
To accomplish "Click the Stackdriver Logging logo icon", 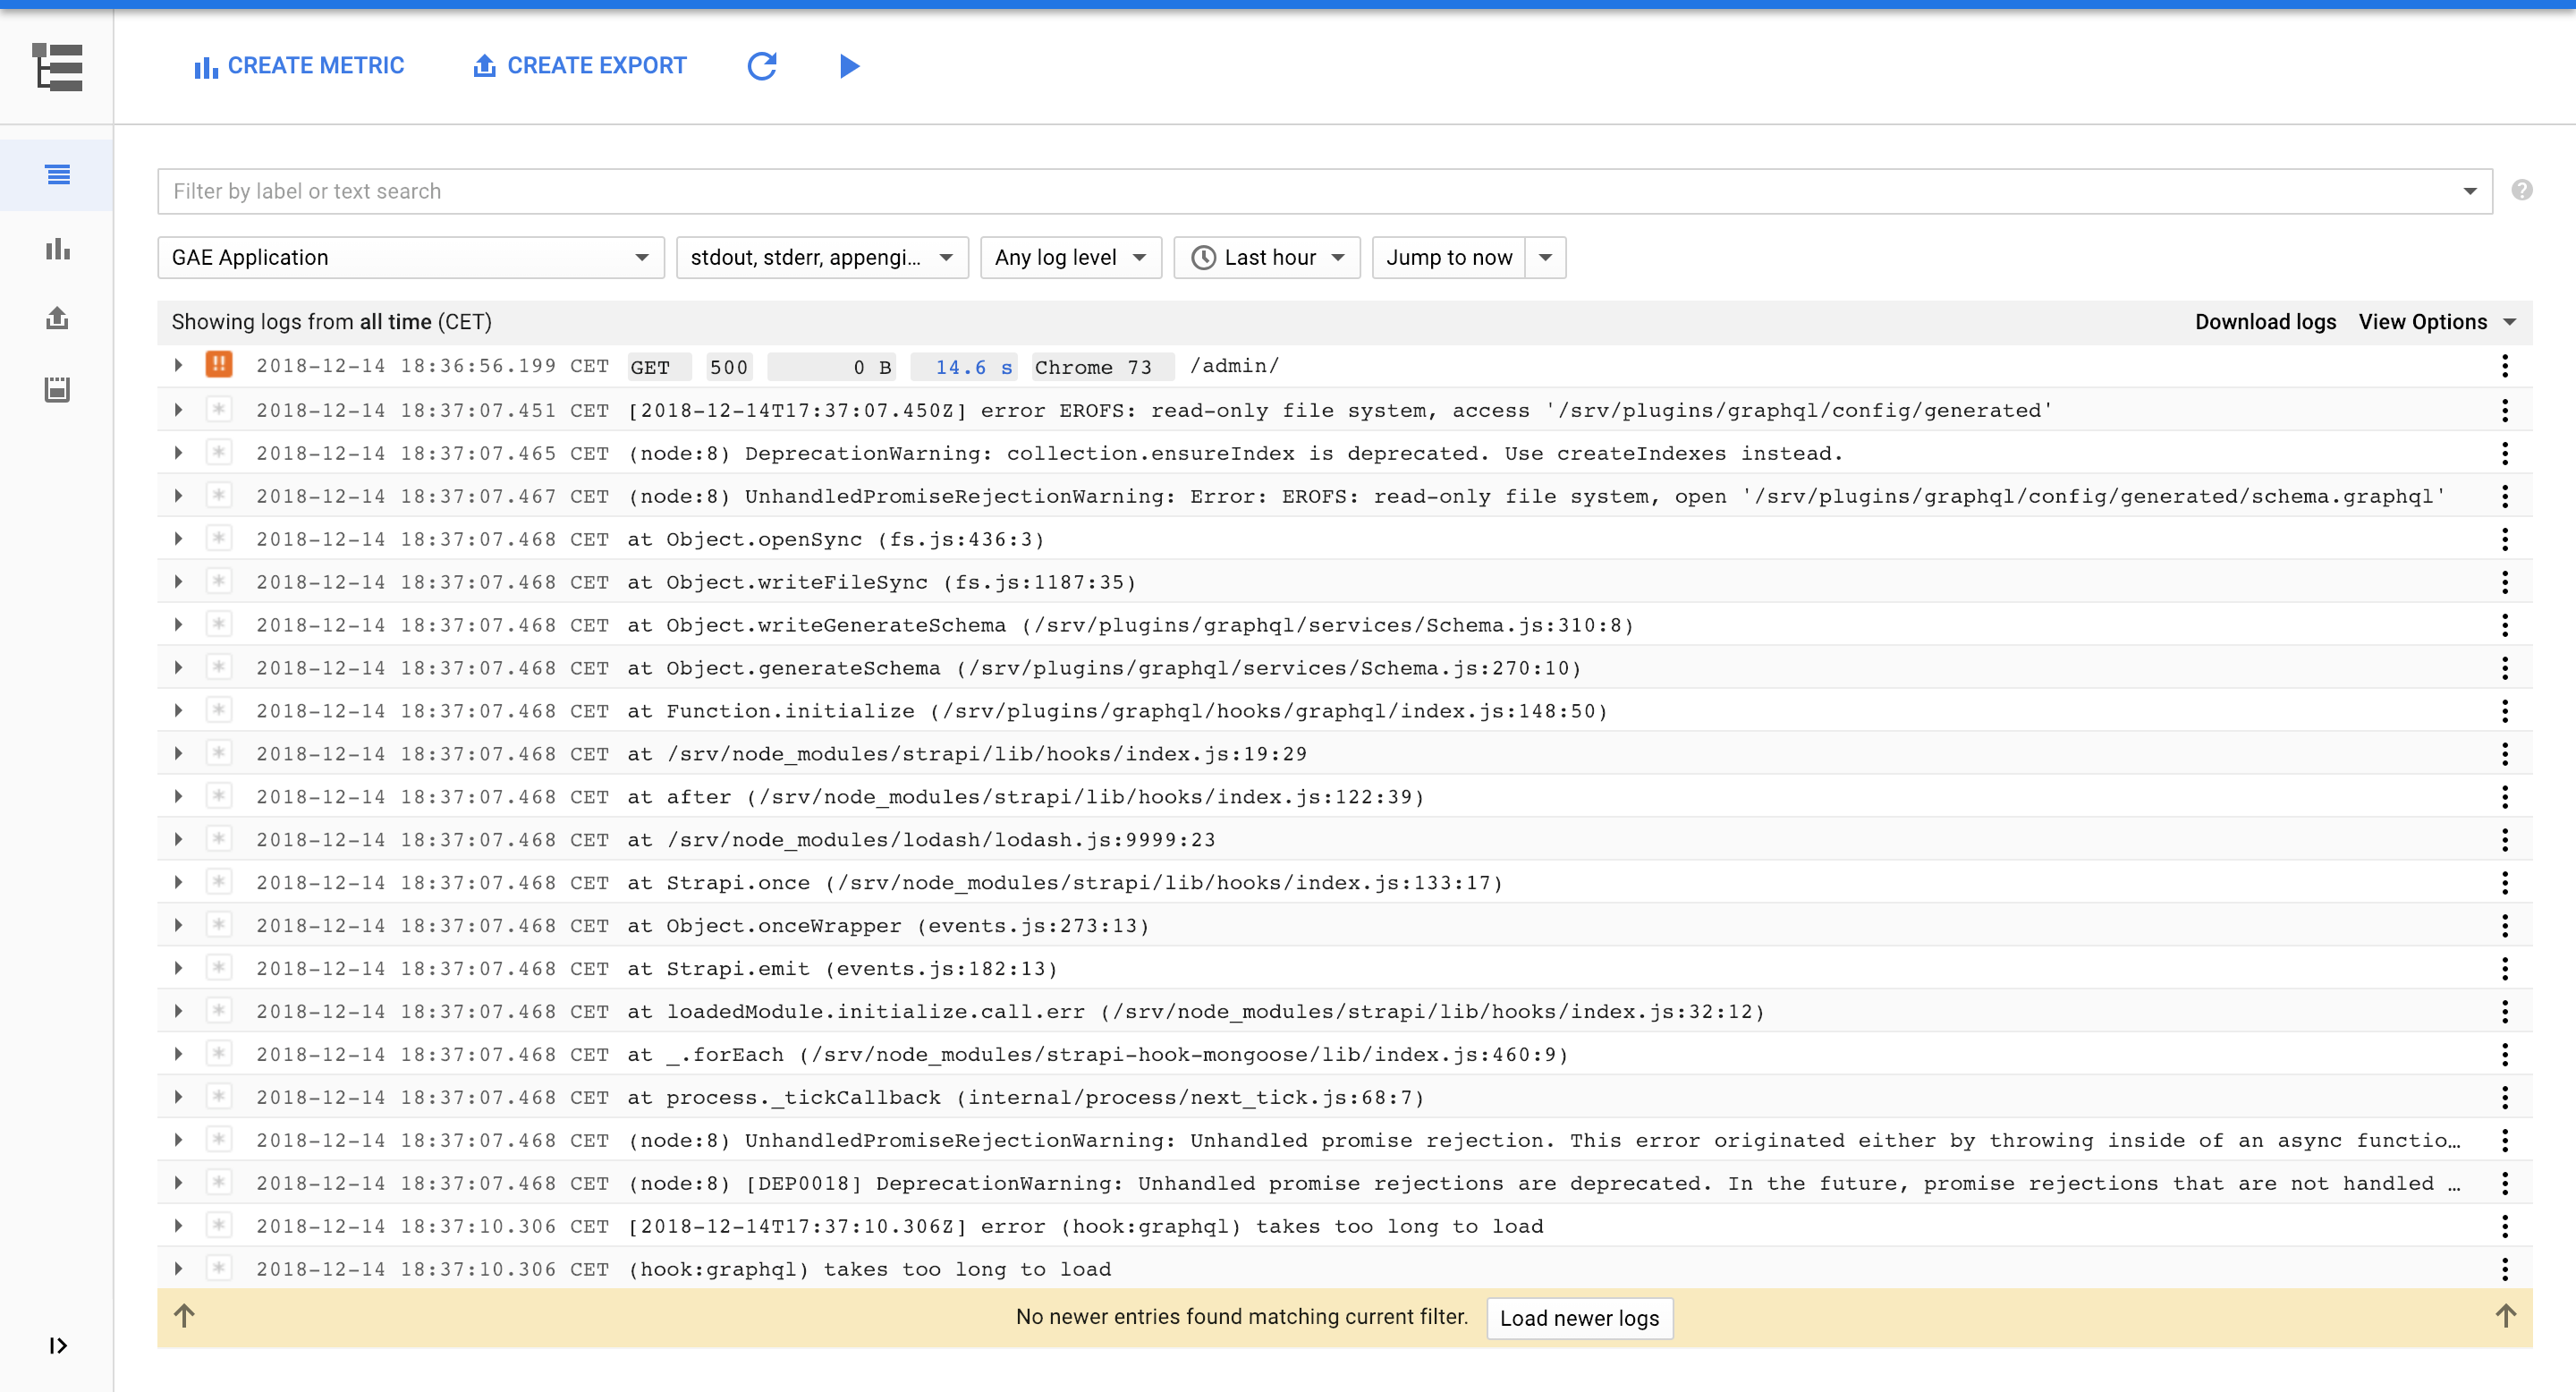I will pyautogui.click(x=57, y=67).
